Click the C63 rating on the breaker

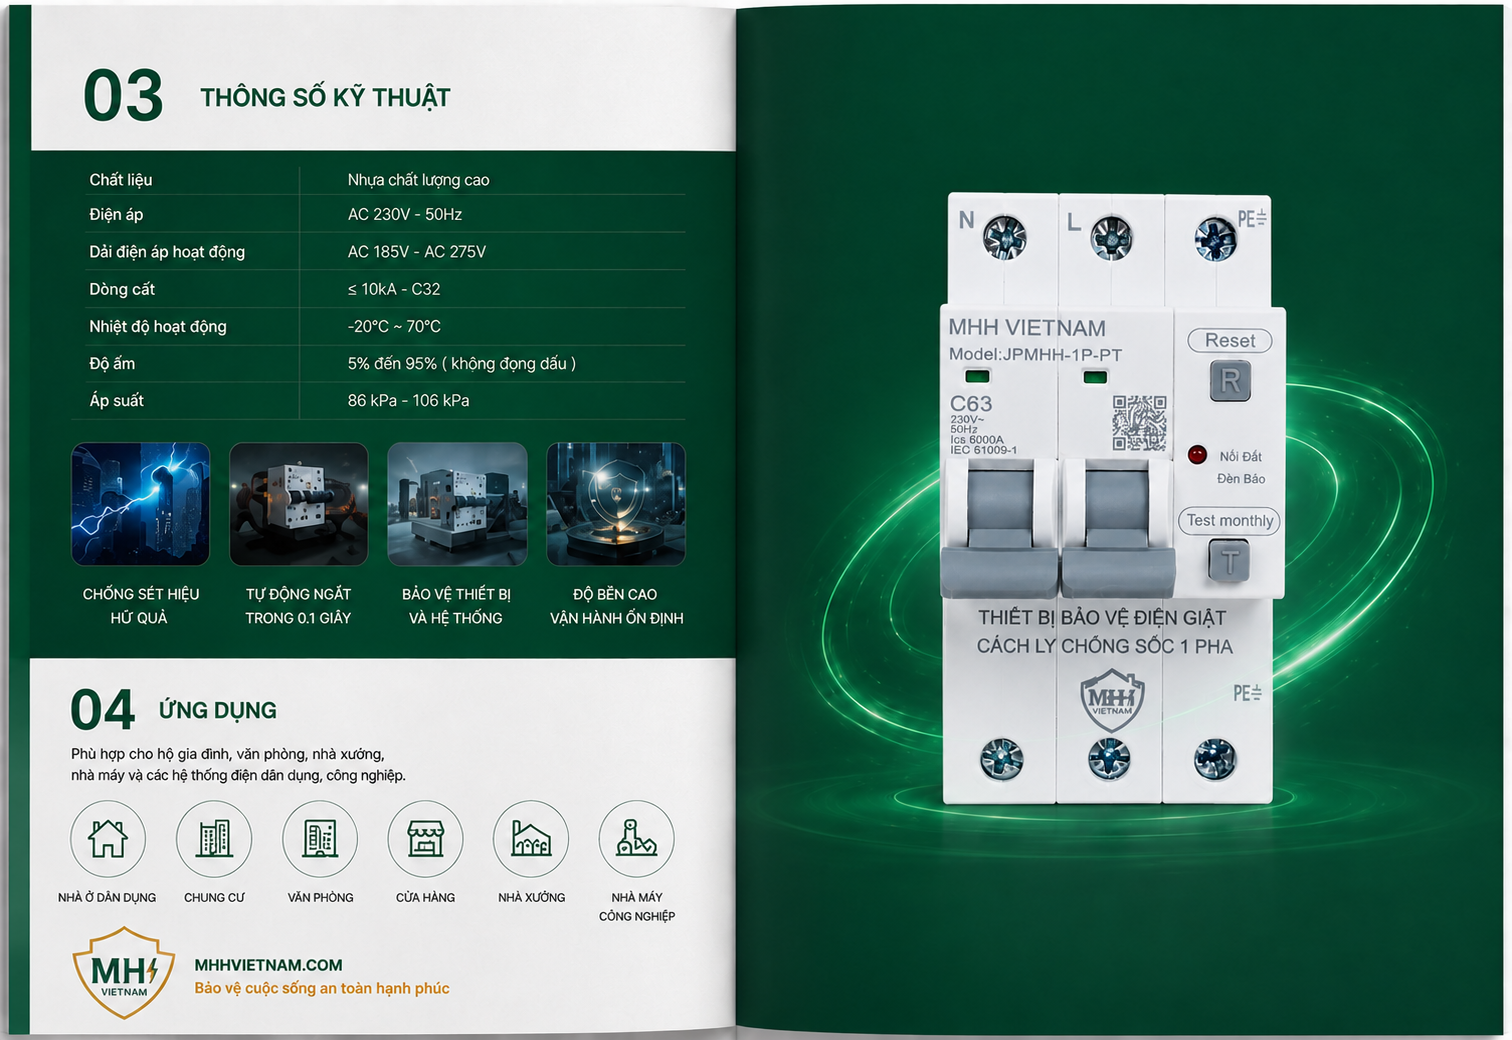pyautogui.click(x=971, y=404)
